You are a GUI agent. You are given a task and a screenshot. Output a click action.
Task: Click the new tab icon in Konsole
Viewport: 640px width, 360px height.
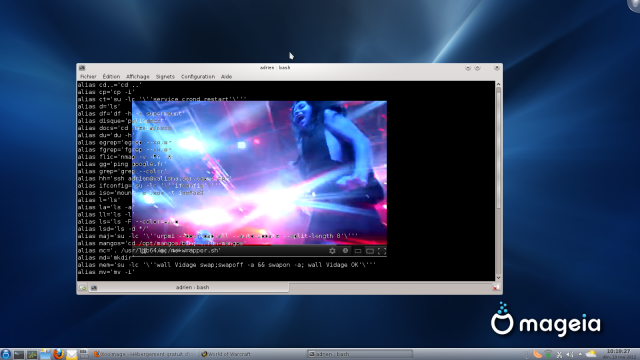[82, 288]
